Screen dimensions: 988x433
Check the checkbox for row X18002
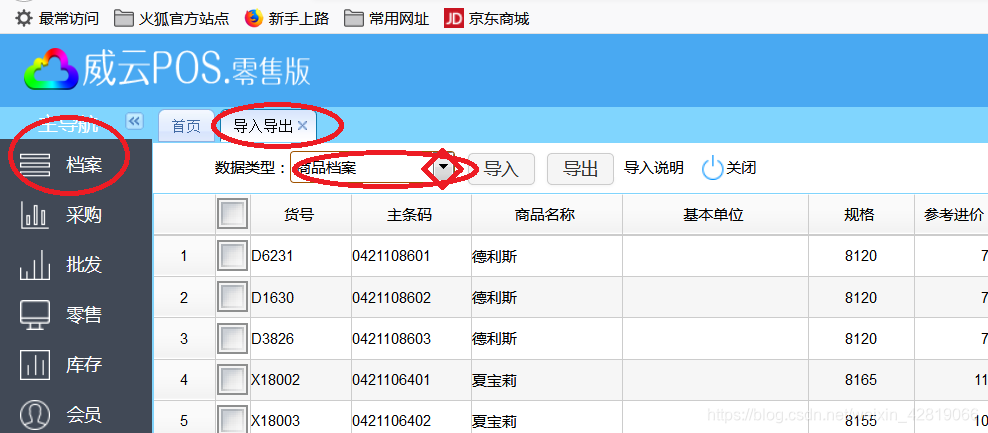point(233,379)
